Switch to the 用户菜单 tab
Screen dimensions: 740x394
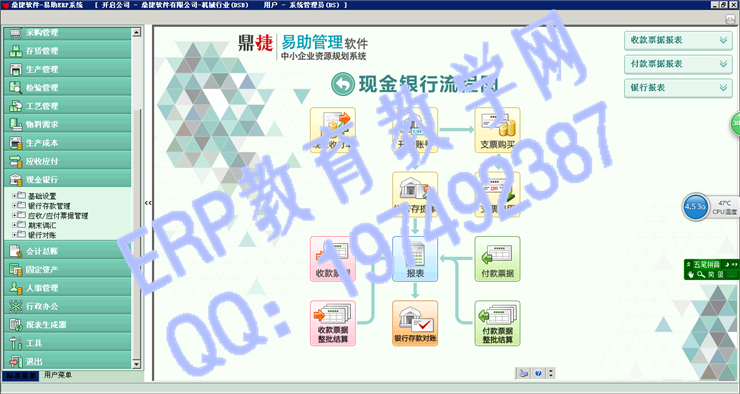tap(58, 375)
